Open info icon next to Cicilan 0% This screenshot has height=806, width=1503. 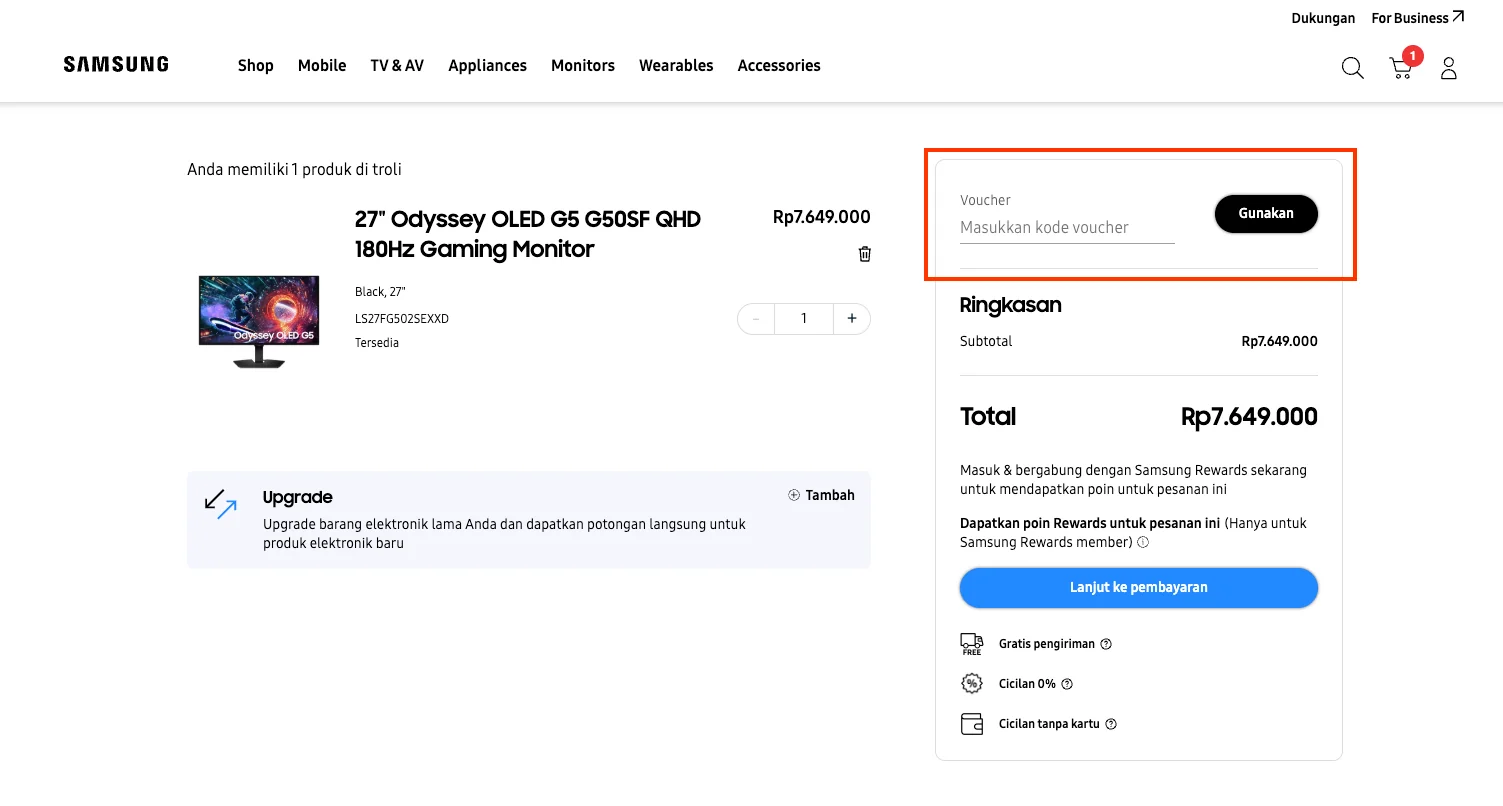1067,684
